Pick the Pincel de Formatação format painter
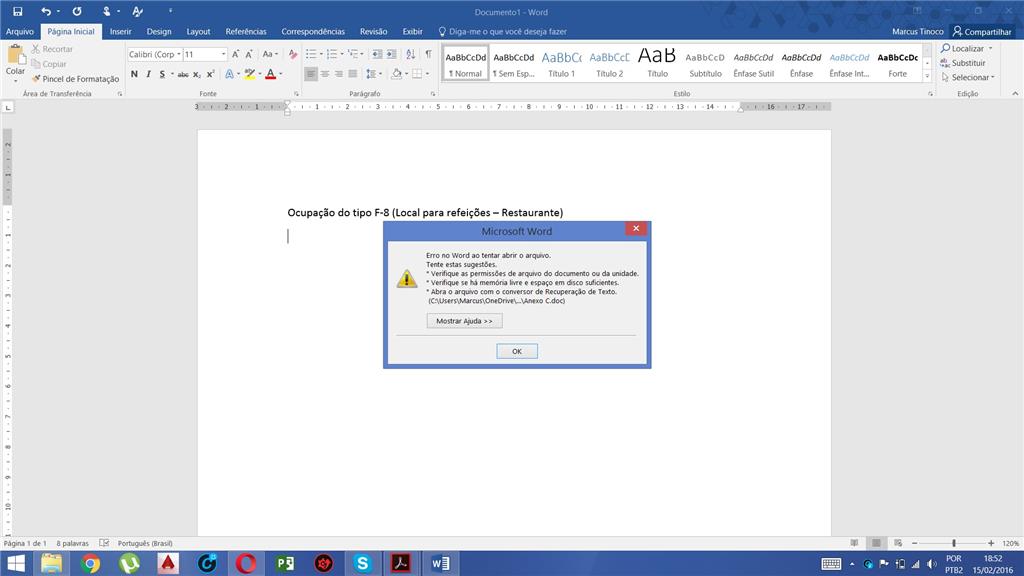1024x576 pixels. (x=76, y=79)
